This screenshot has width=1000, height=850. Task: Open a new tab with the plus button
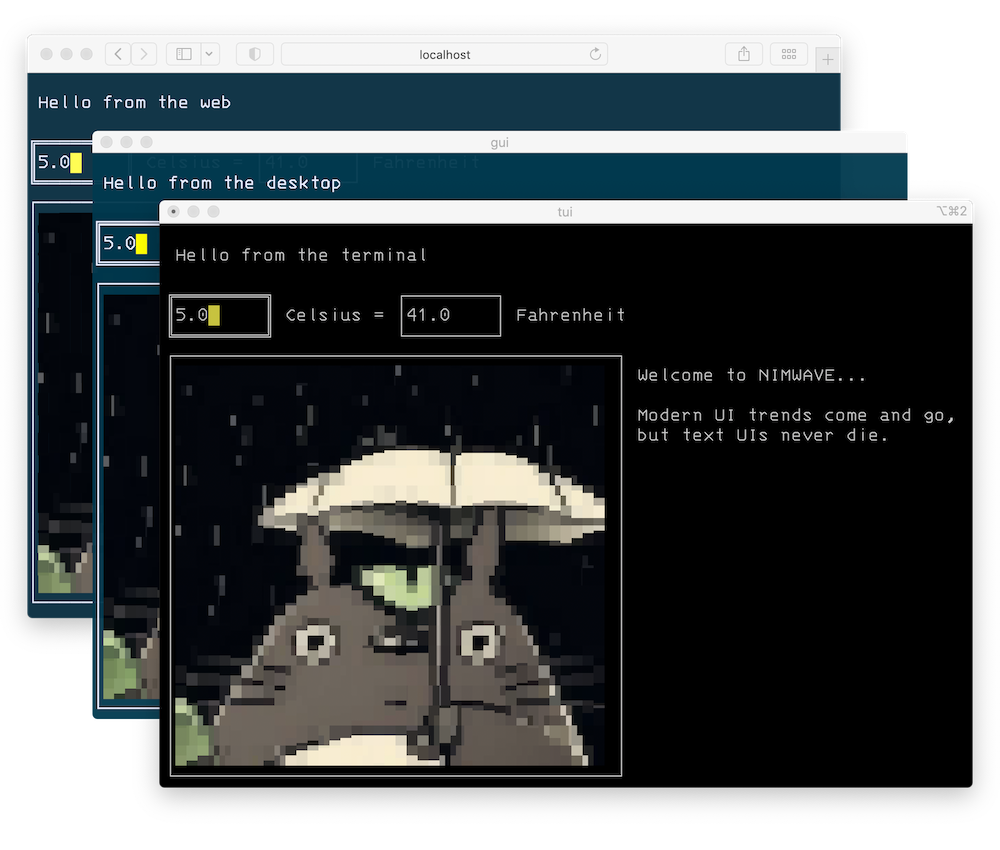tap(827, 60)
